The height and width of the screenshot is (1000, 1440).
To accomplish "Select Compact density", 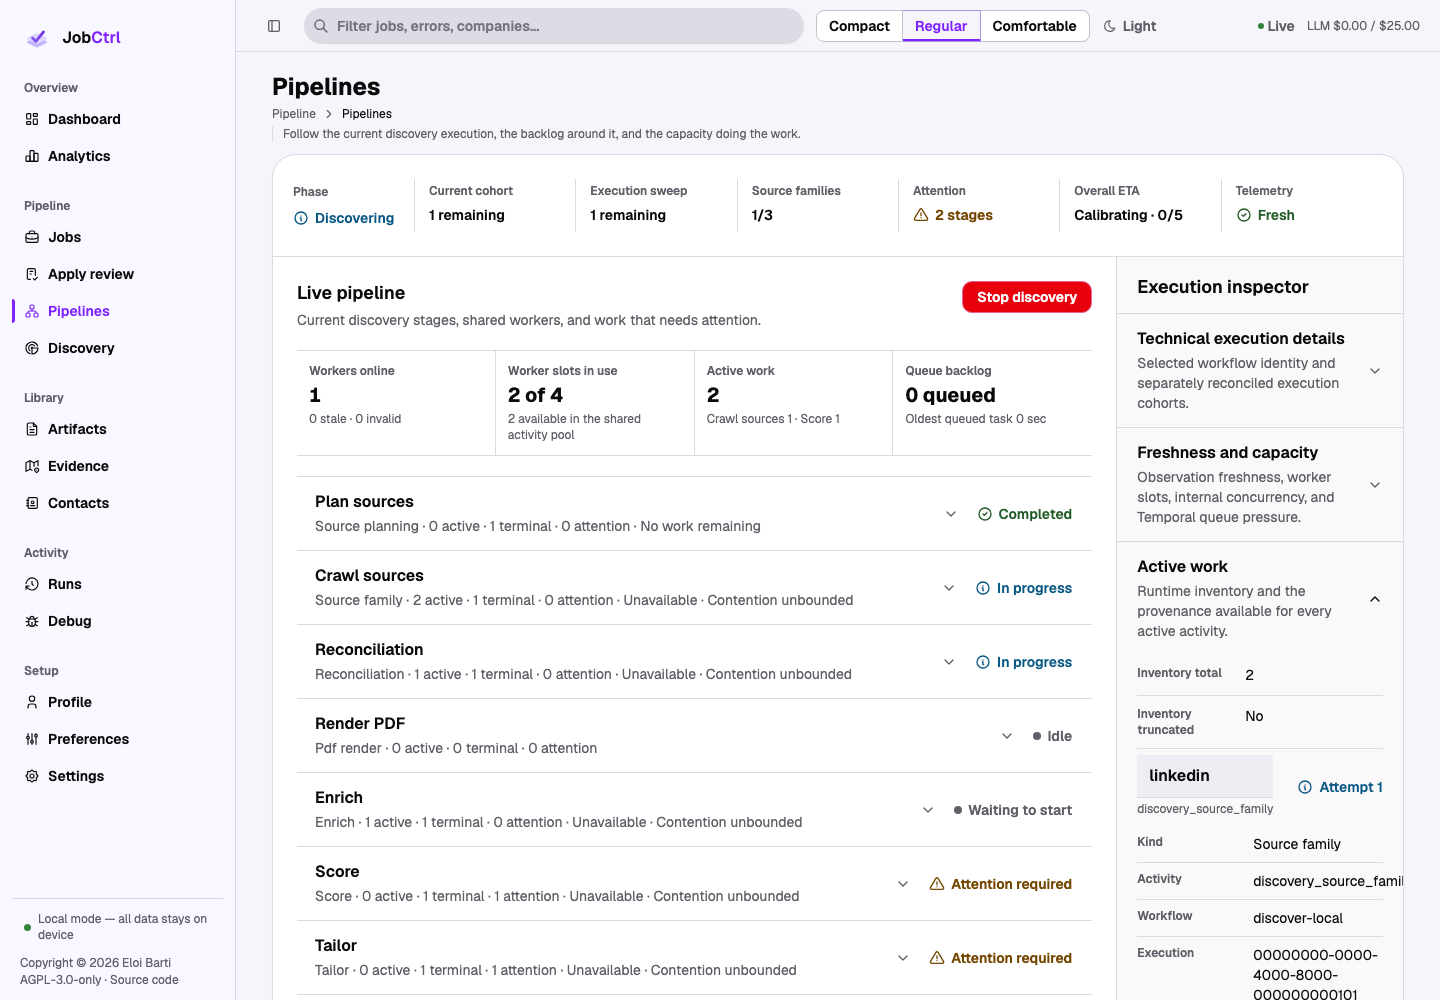I will [859, 26].
